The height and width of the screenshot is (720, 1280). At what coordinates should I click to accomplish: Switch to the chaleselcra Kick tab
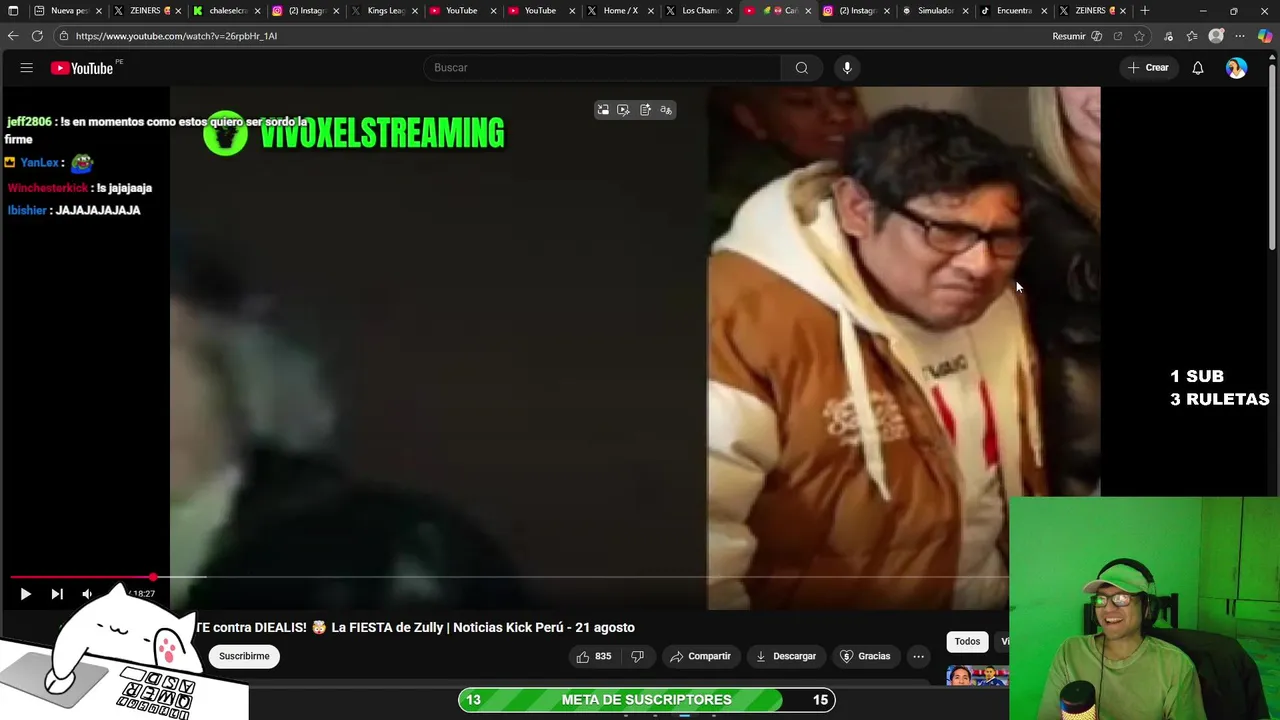click(x=227, y=11)
